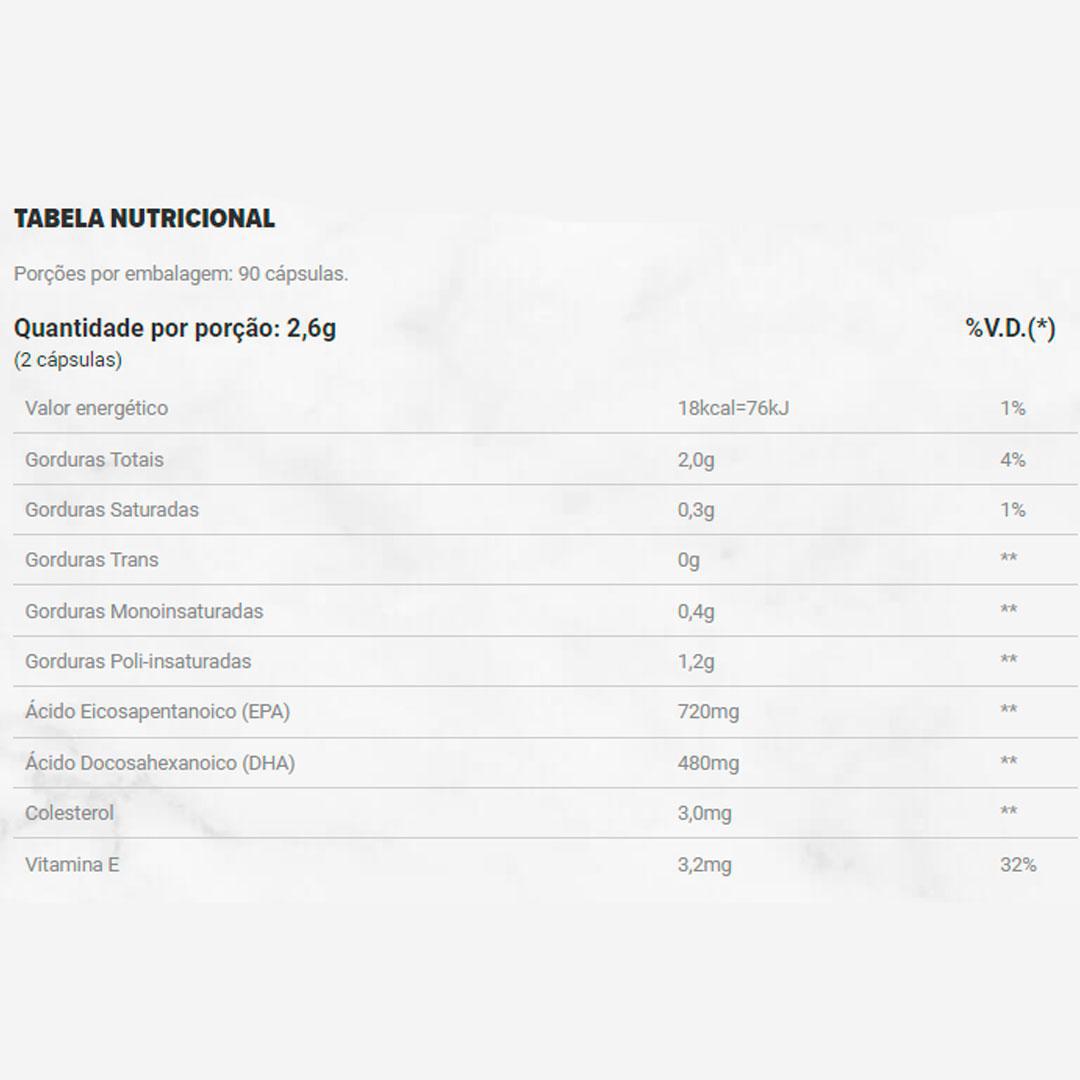The width and height of the screenshot is (1080, 1080).
Task: Click the Quantidade por porção 2,6g heading
Action: (x=175, y=329)
